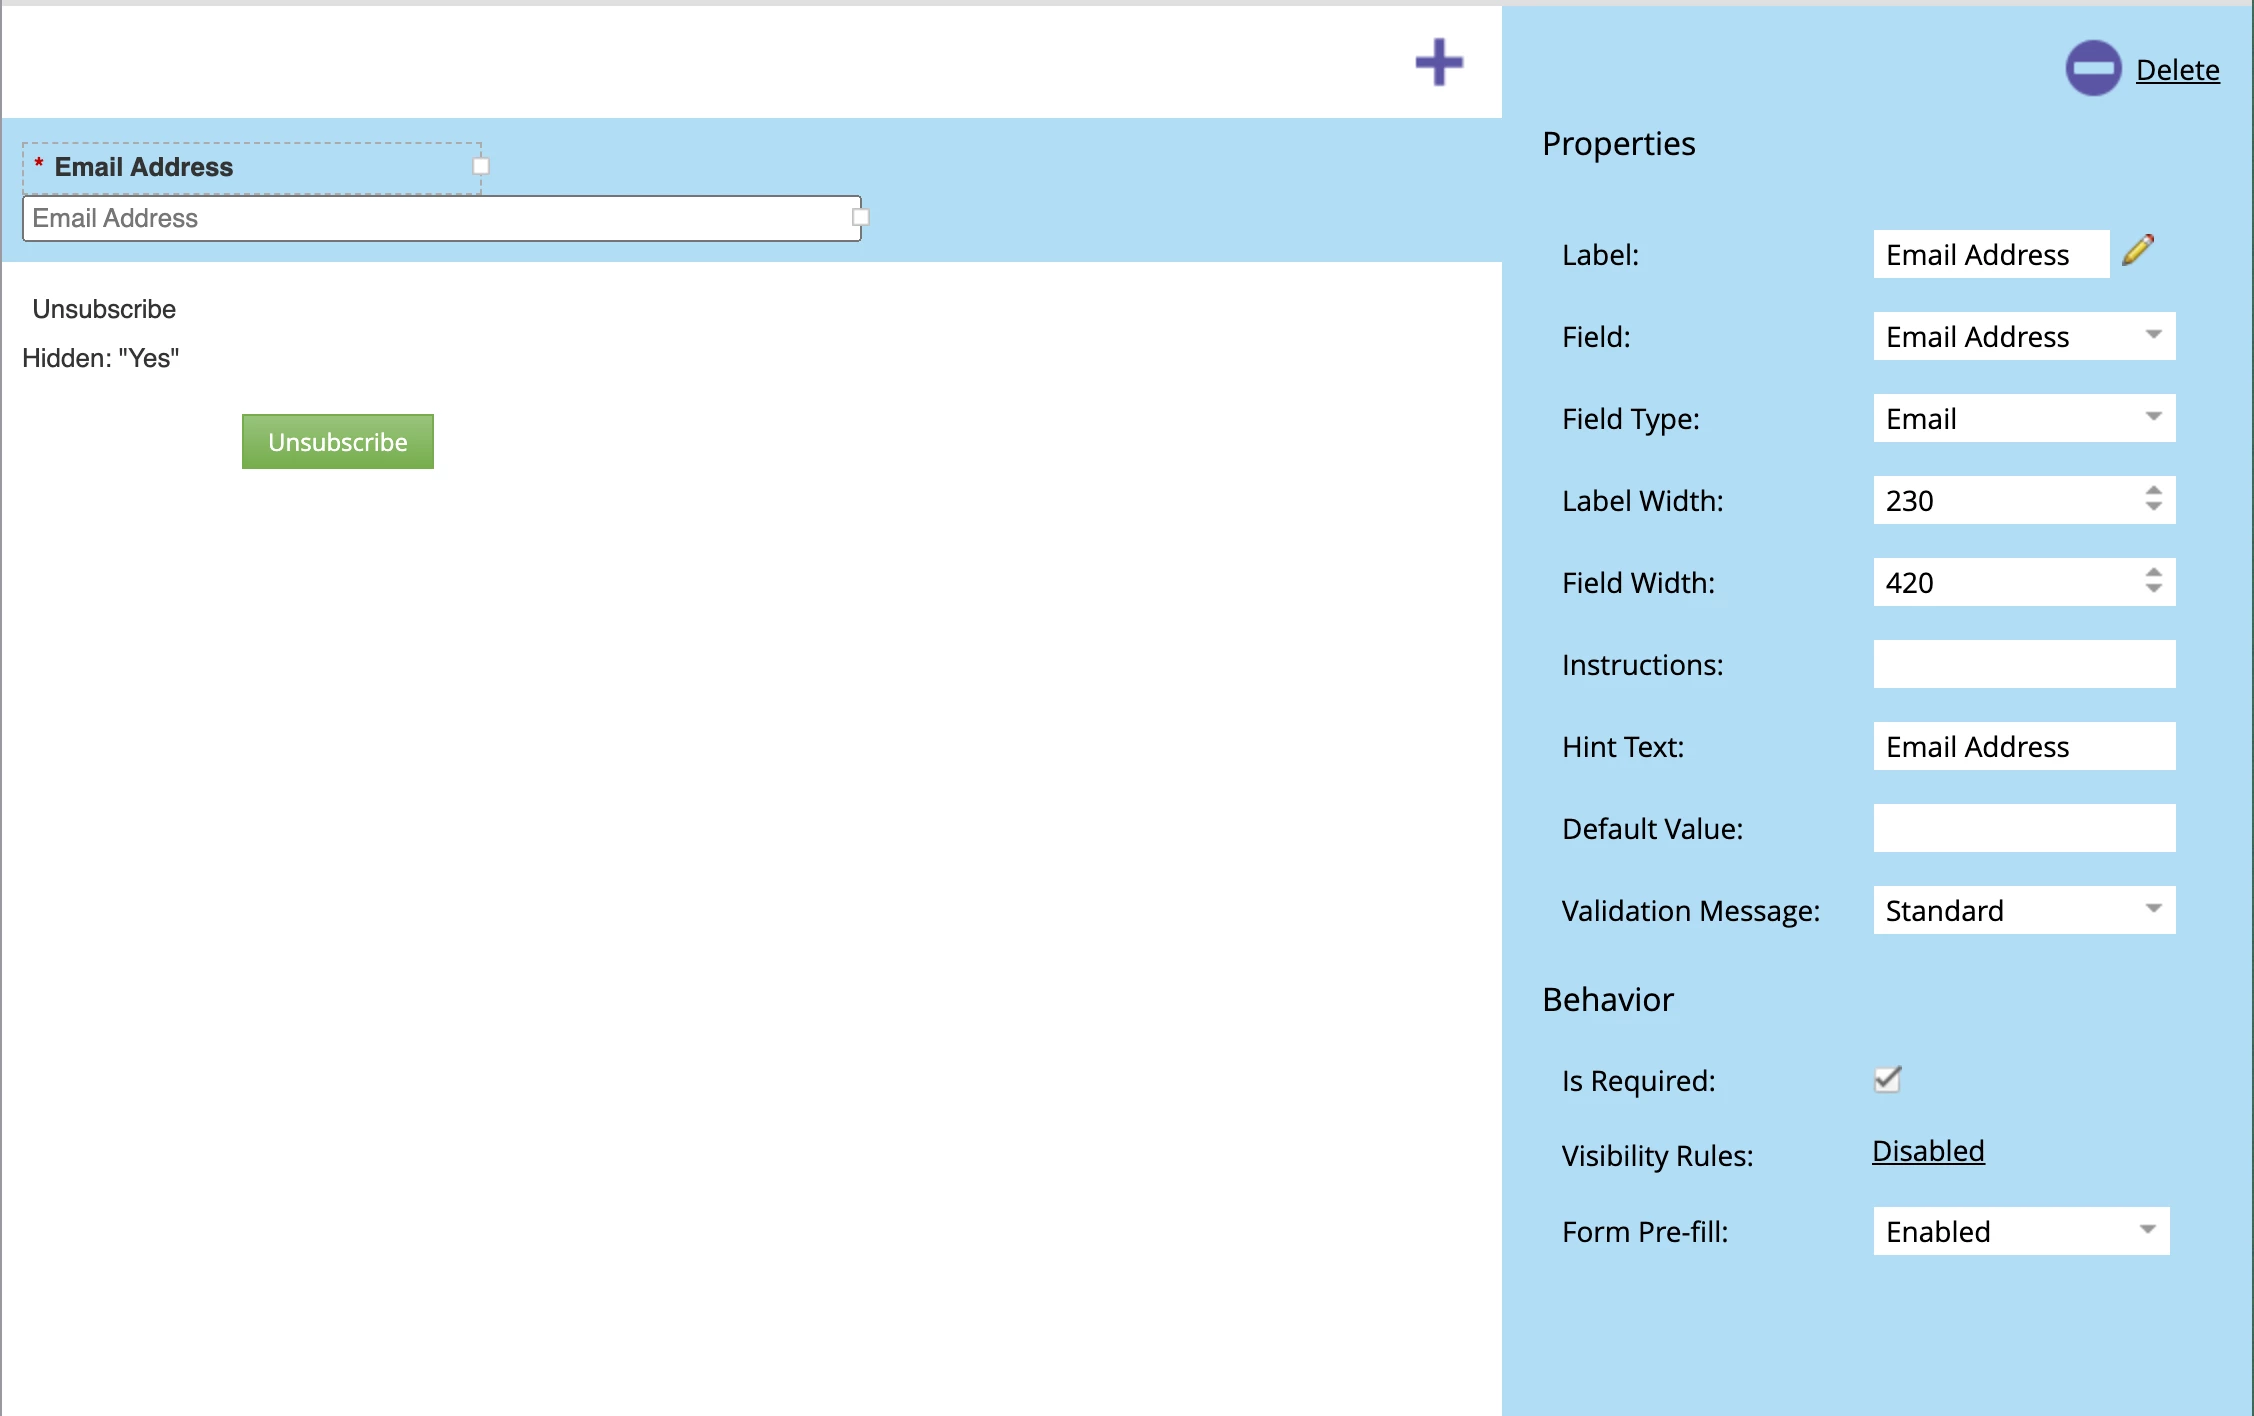Expand the Field Type dropdown
The image size is (2254, 1416).
tap(2023, 418)
